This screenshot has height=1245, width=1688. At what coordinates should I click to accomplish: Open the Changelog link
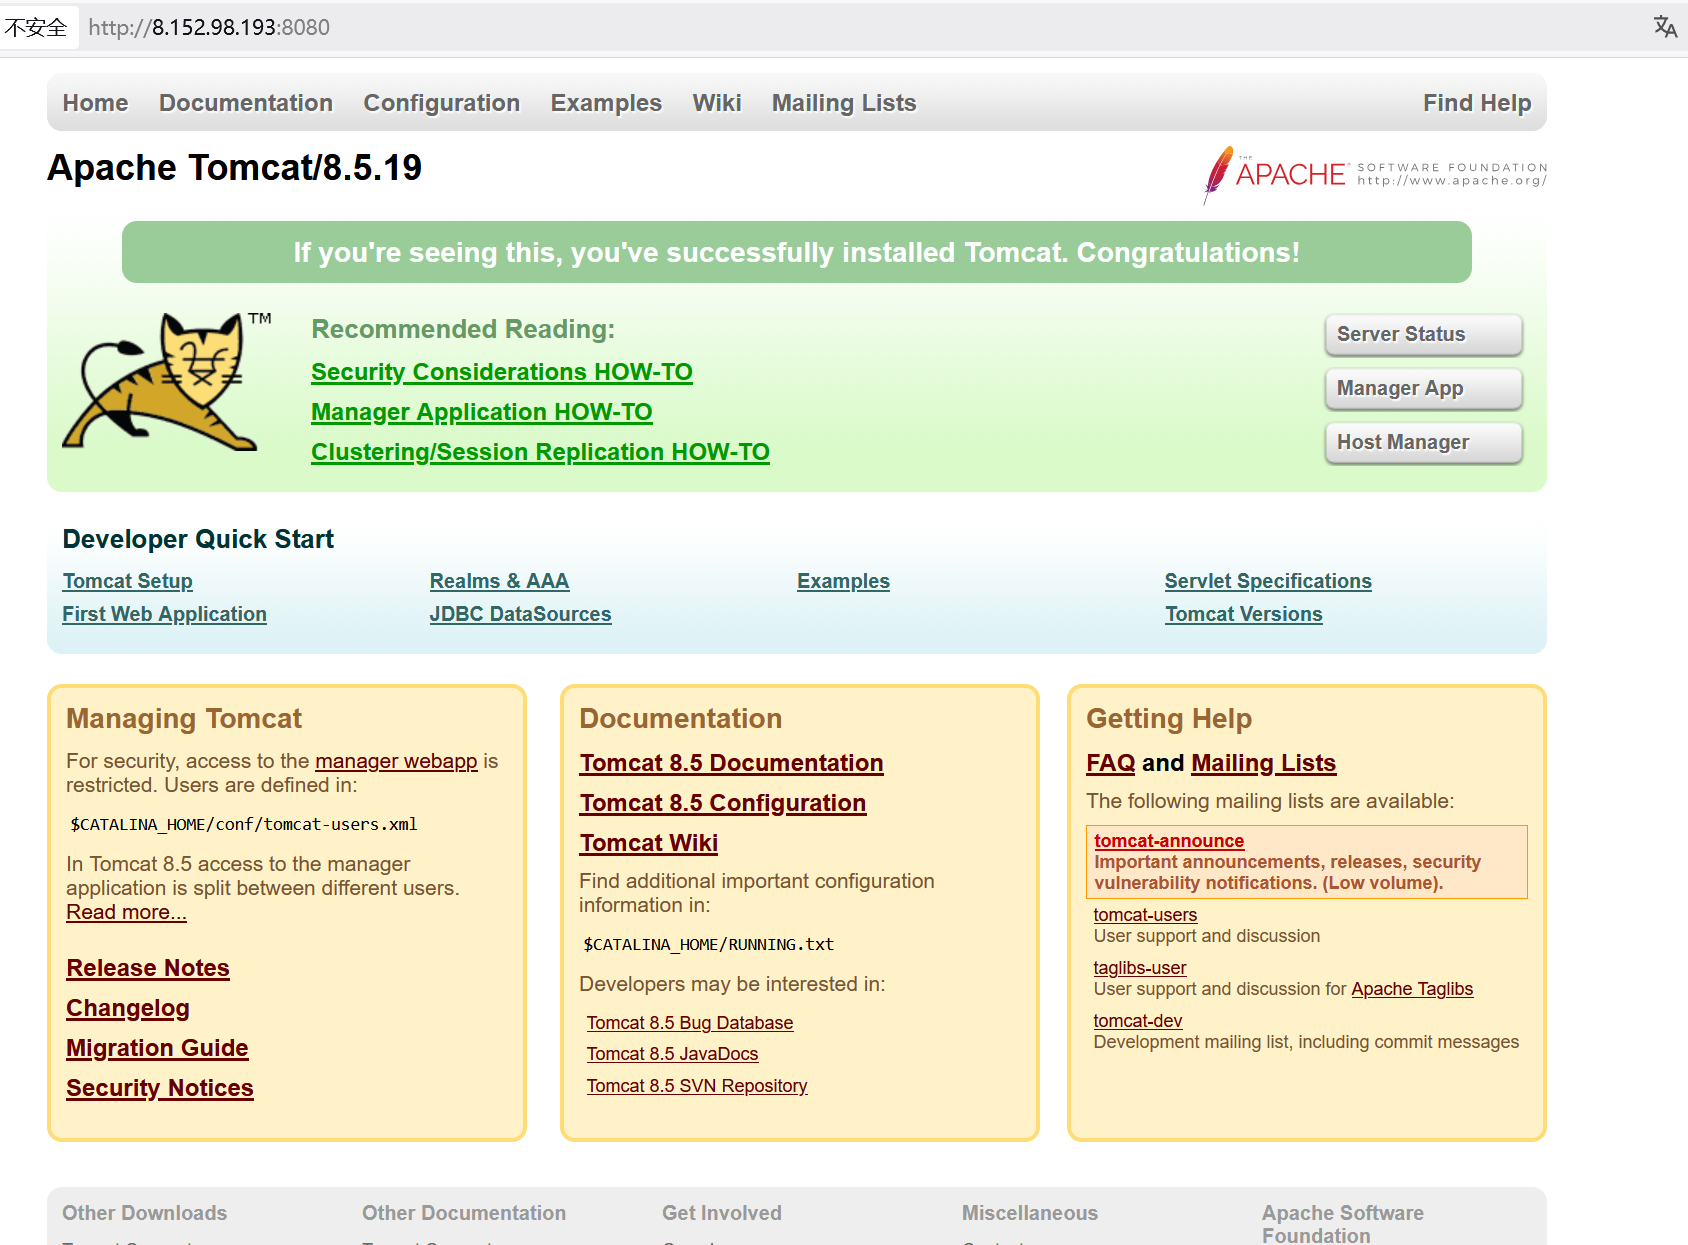coord(128,1008)
